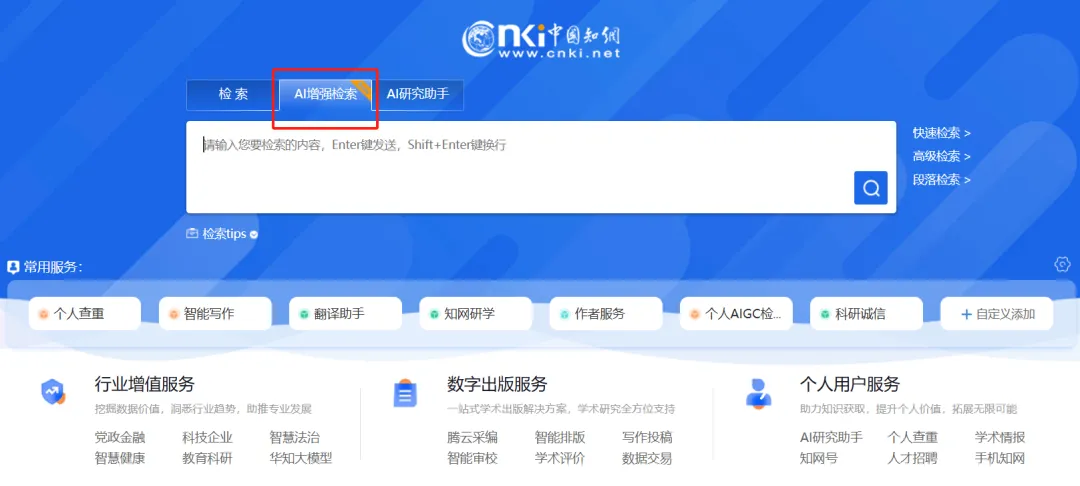
Task: Open the 学术评价 link
Action: 560,458
